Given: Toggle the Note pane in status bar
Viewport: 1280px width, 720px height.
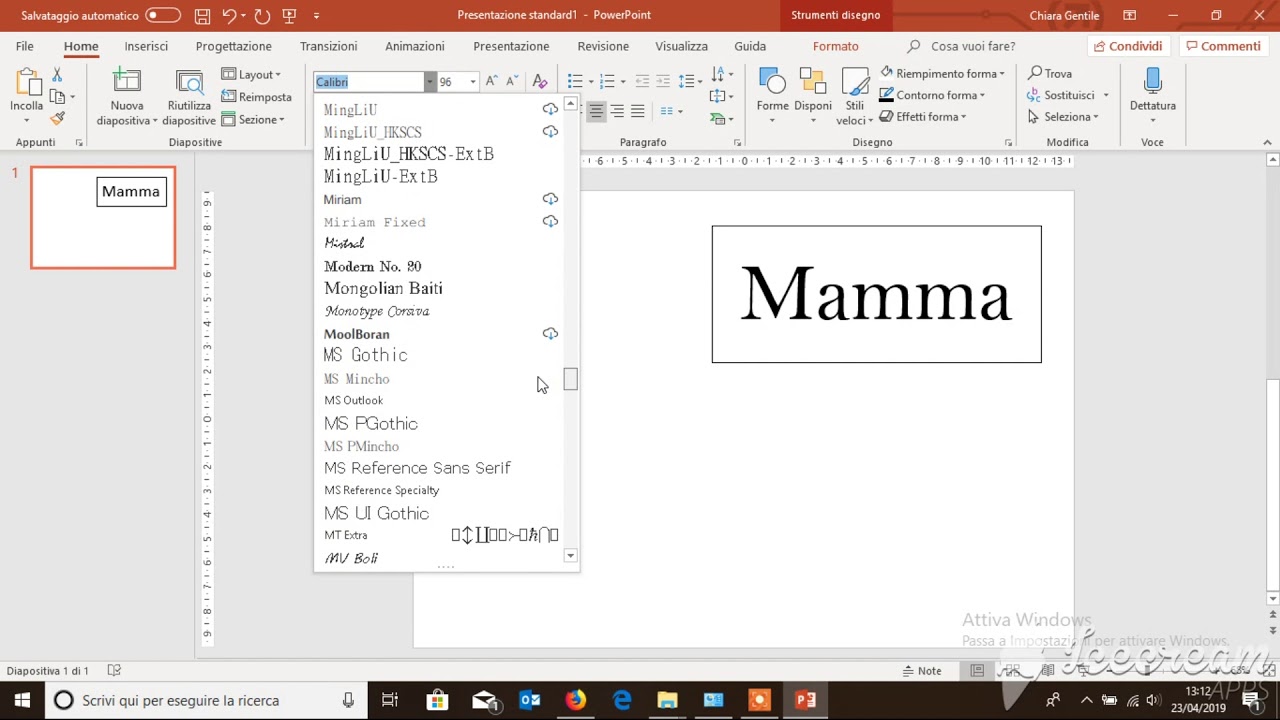Looking at the screenshot, I should click(922, 671).
